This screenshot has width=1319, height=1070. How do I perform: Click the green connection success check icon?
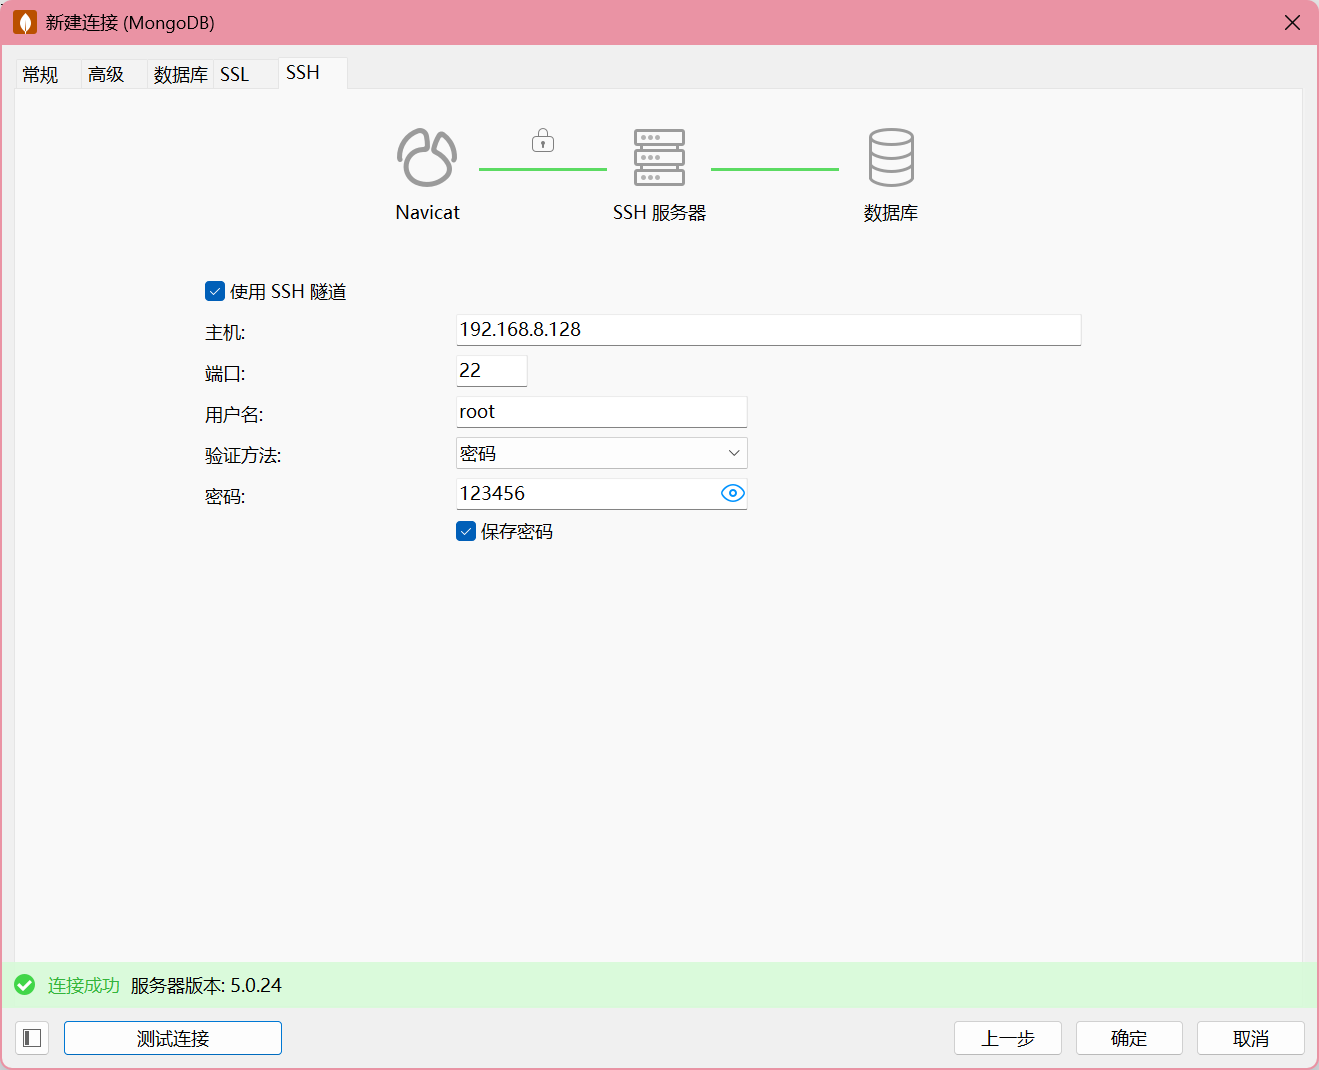point(25,985)
